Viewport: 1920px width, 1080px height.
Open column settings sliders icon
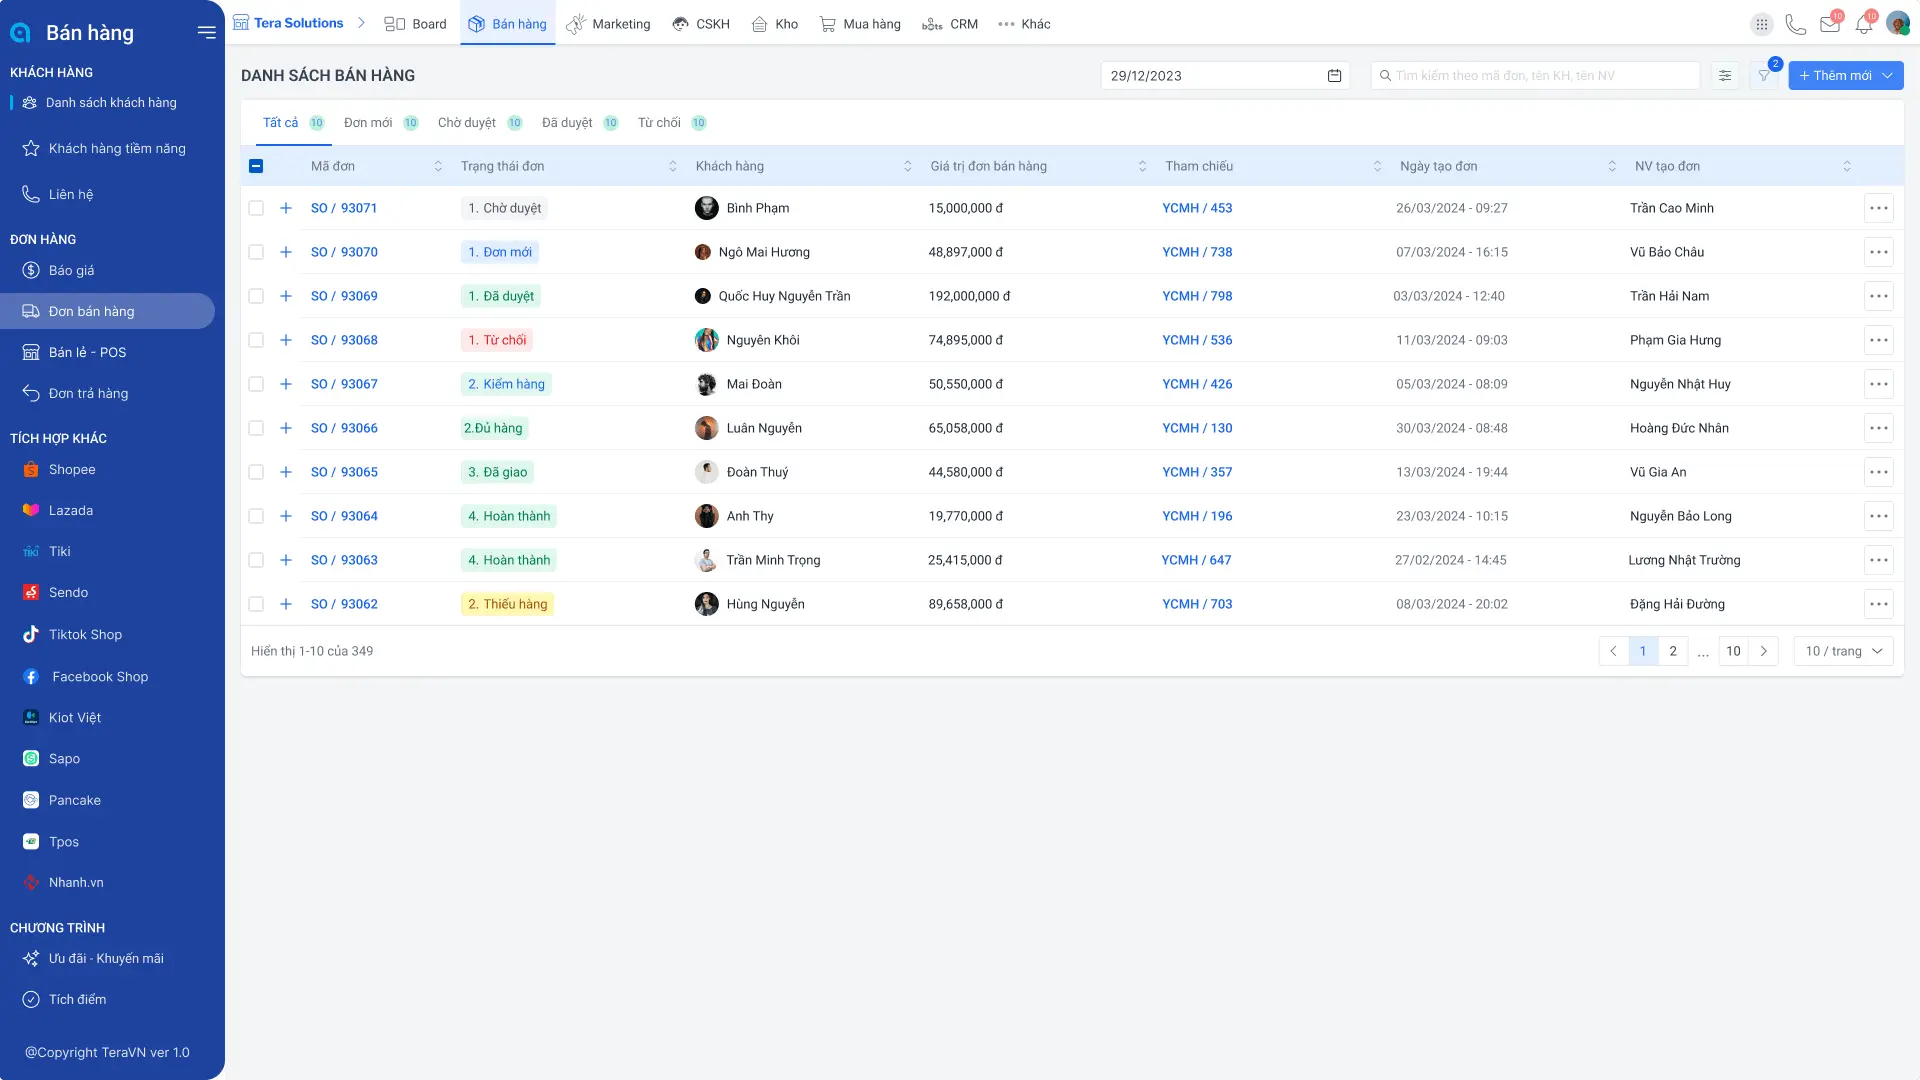pyautogui.click(x=1725, y=76)
